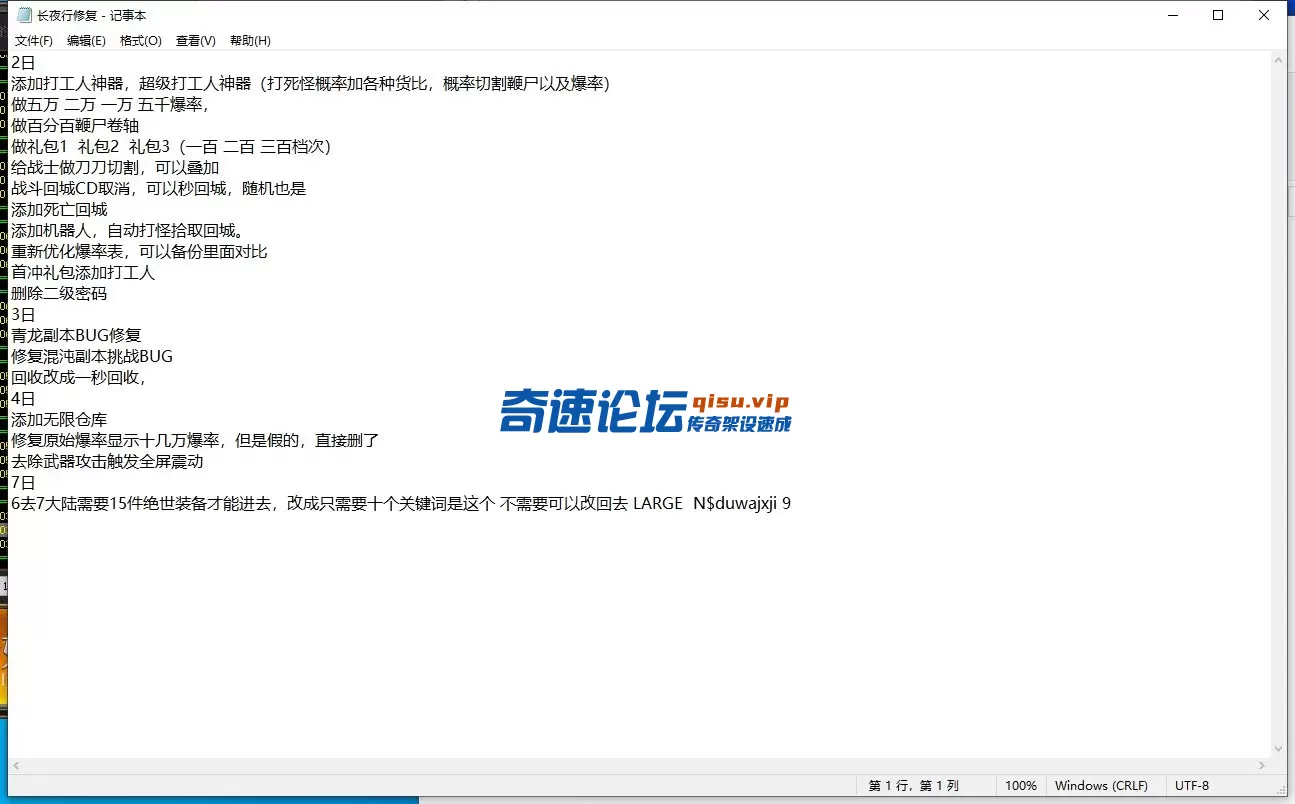
Task: Open the 帮助(H) menu
Action: pyautogui.click(x=250, y=41)
